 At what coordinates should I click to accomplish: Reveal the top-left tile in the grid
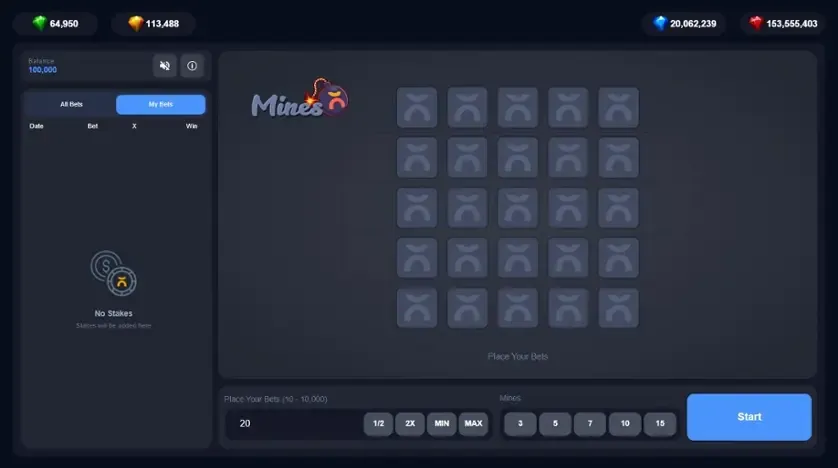(x=417, y=107)
